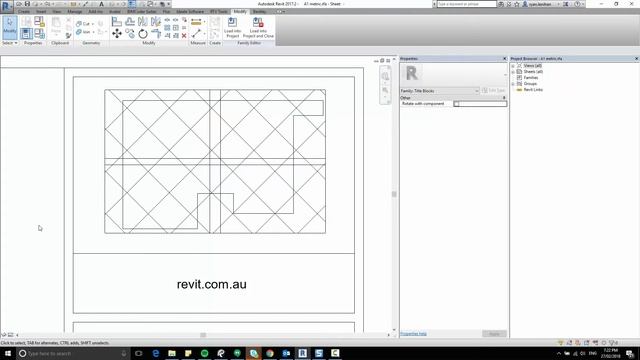Click the Windows taskbar search box

pos(73,353)
